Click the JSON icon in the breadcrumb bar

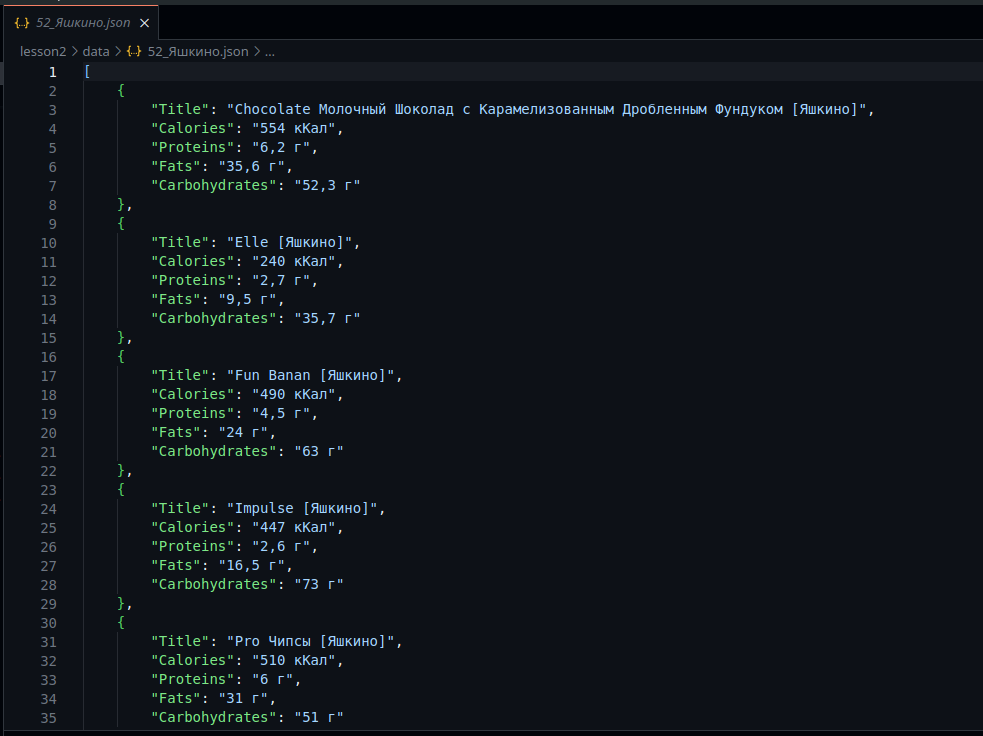(x=134, y=51)
